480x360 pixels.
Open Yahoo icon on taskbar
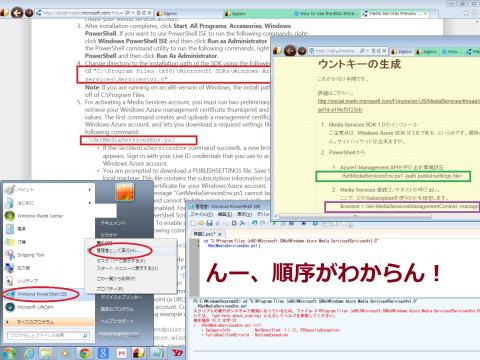pos(178,353)
